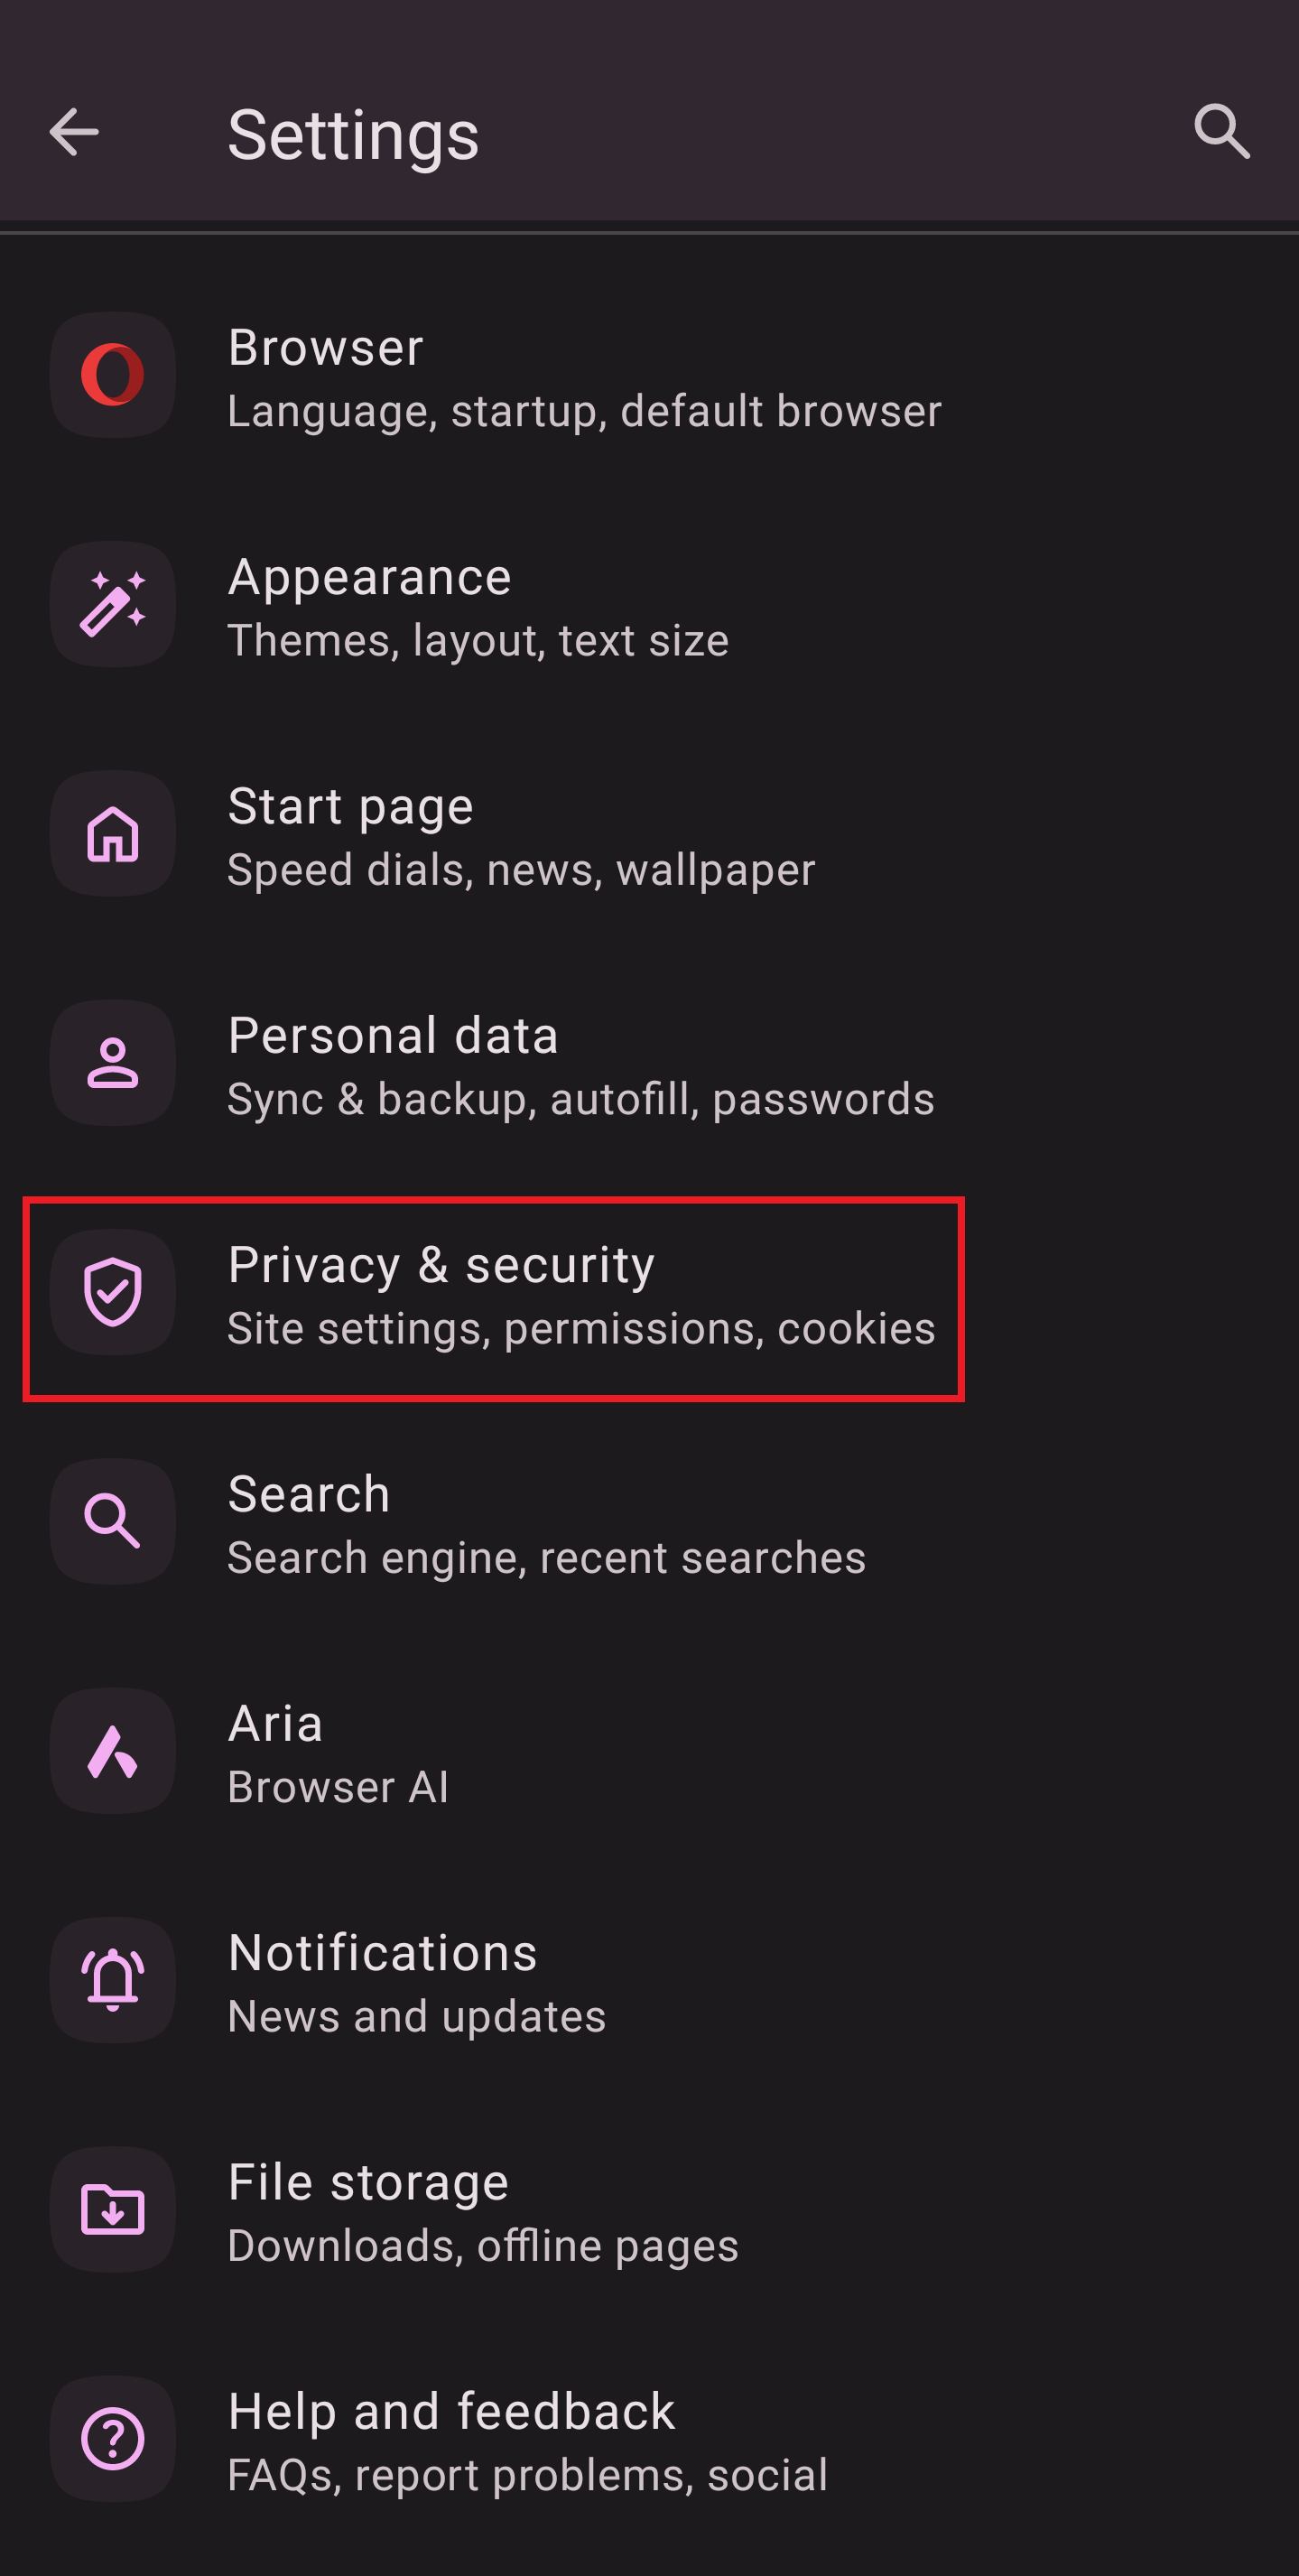Tap the Search settings magnifier icon

[113, 1522]
